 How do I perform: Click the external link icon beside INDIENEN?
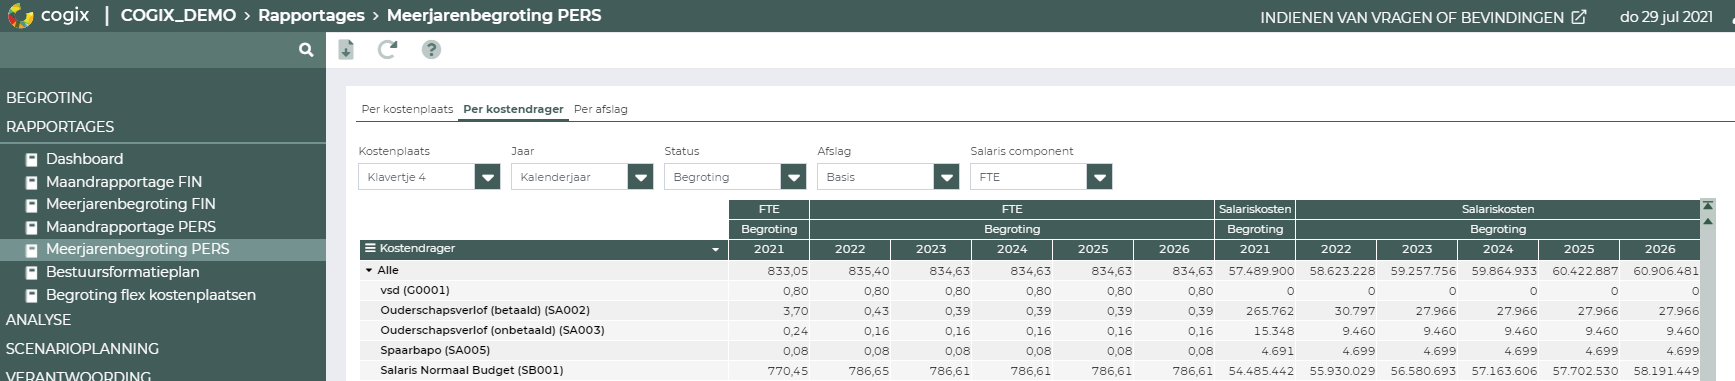[1579, 17]
